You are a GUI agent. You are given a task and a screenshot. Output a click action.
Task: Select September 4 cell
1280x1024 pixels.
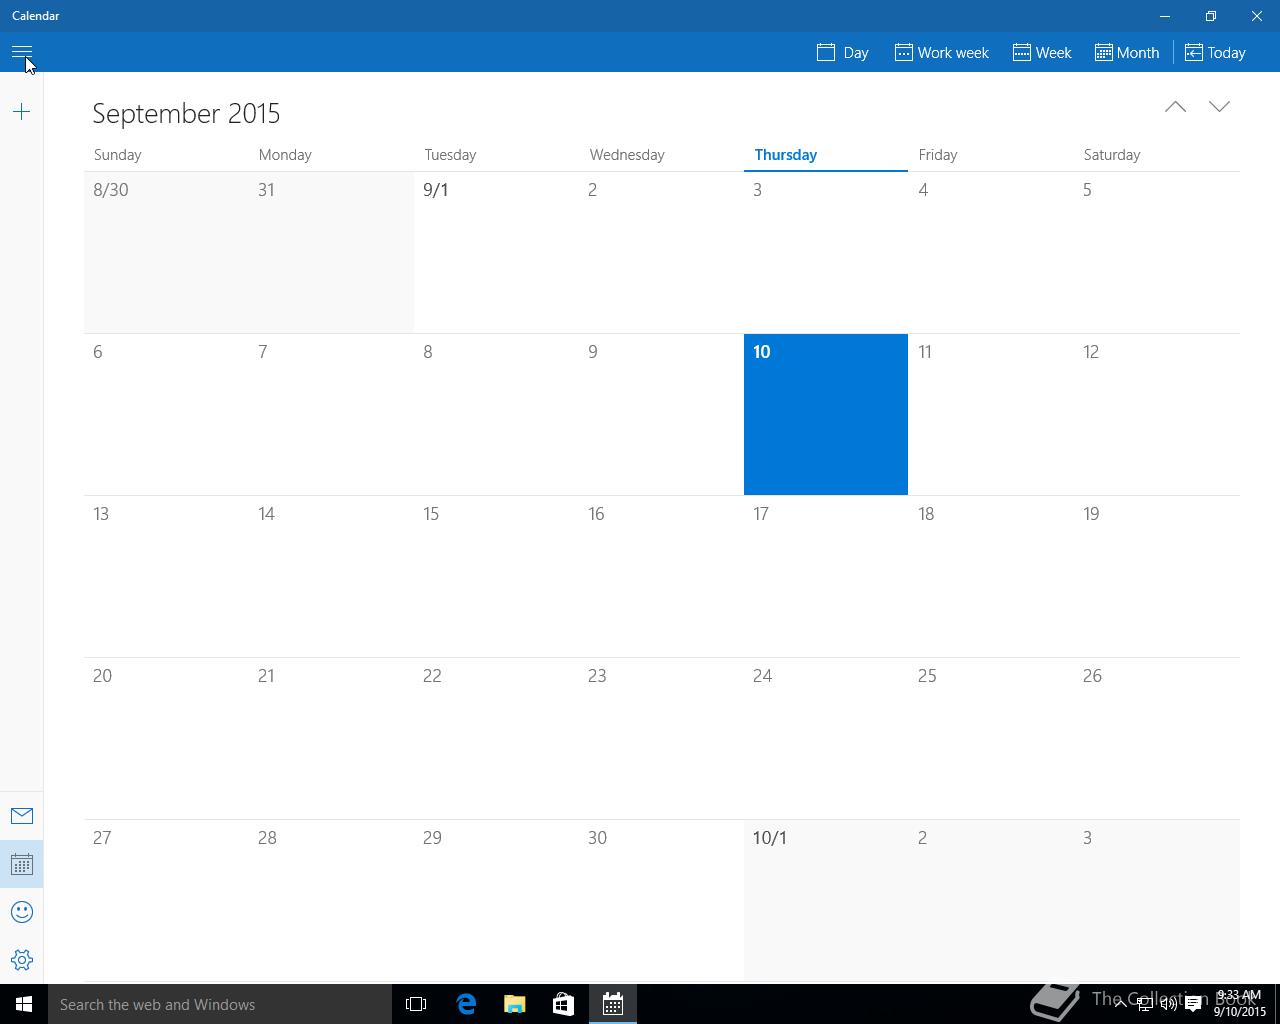click(x=991, y=252)
